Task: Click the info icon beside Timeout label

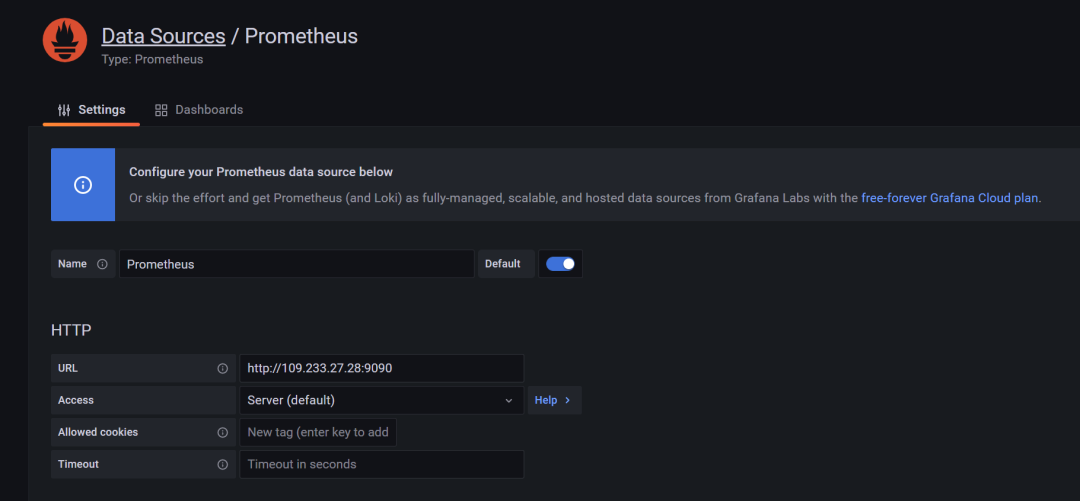Action: point(222,464)
